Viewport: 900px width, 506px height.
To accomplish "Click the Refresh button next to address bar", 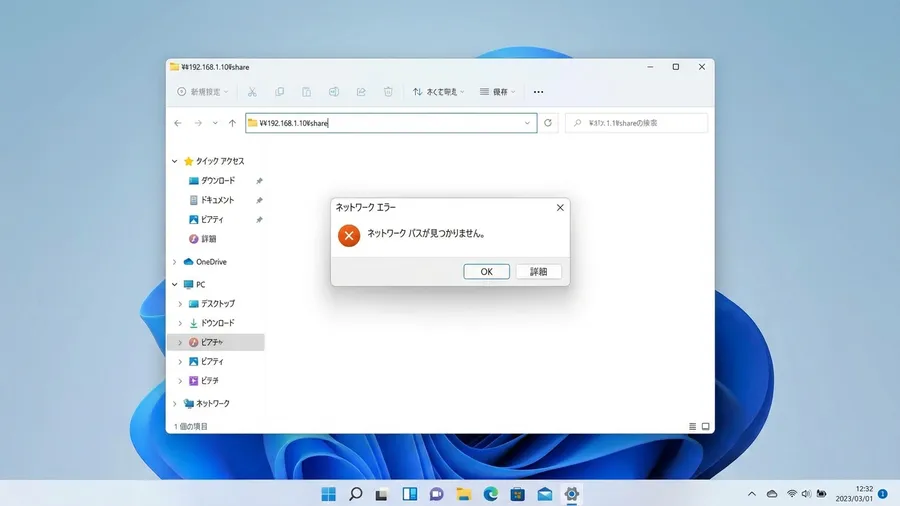I will coord(548,123).
